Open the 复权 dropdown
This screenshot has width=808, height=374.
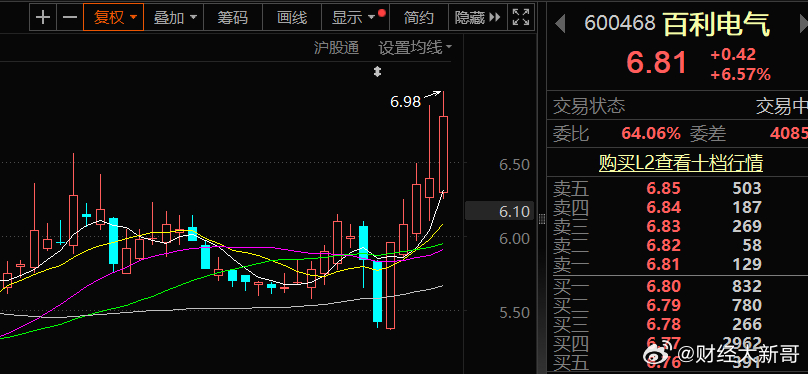click(x=113, y=18)
